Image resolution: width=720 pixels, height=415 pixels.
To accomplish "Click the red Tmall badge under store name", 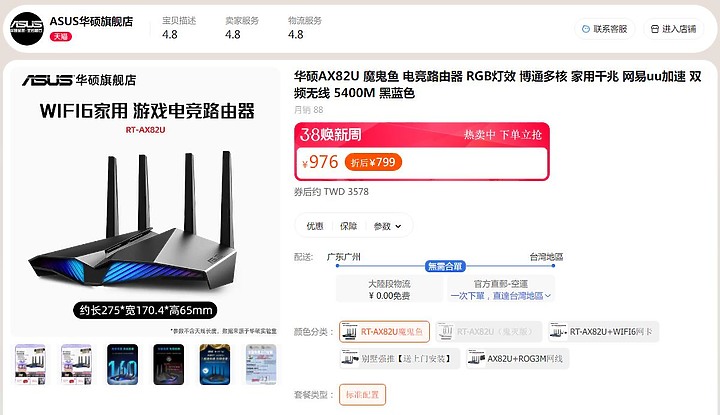I will 61,36.
